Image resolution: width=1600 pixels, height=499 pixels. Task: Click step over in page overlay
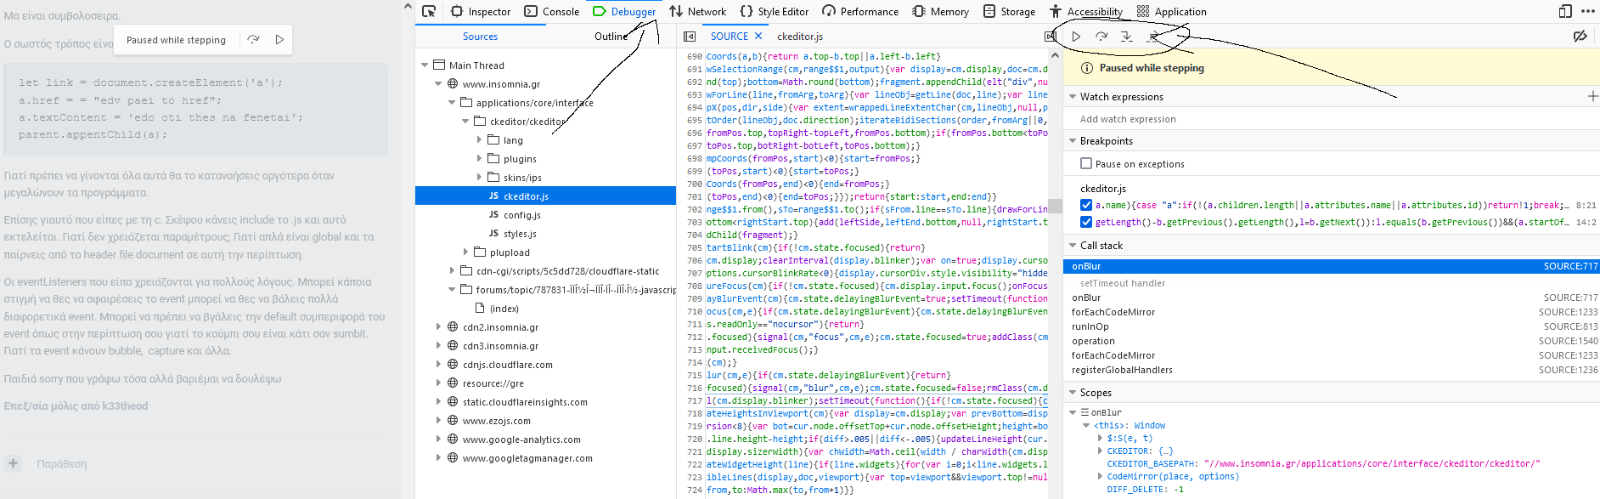(253, 40)
